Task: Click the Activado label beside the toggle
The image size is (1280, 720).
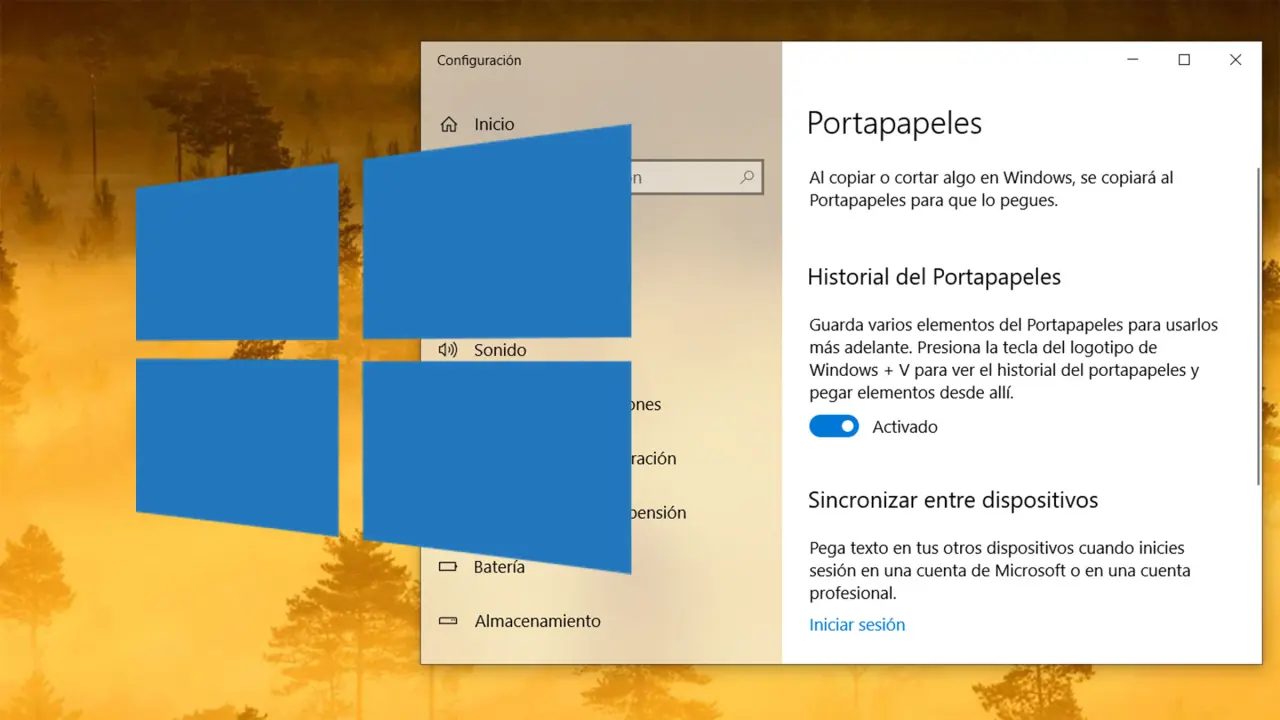Action: [x=904, y=427]
